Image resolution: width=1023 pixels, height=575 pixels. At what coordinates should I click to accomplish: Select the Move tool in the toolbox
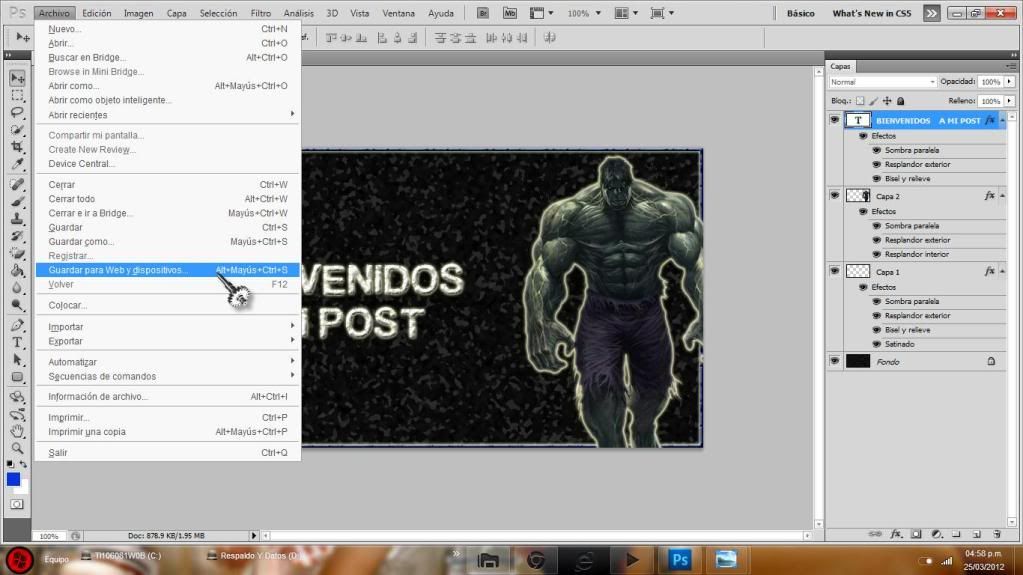coord(17,78)
